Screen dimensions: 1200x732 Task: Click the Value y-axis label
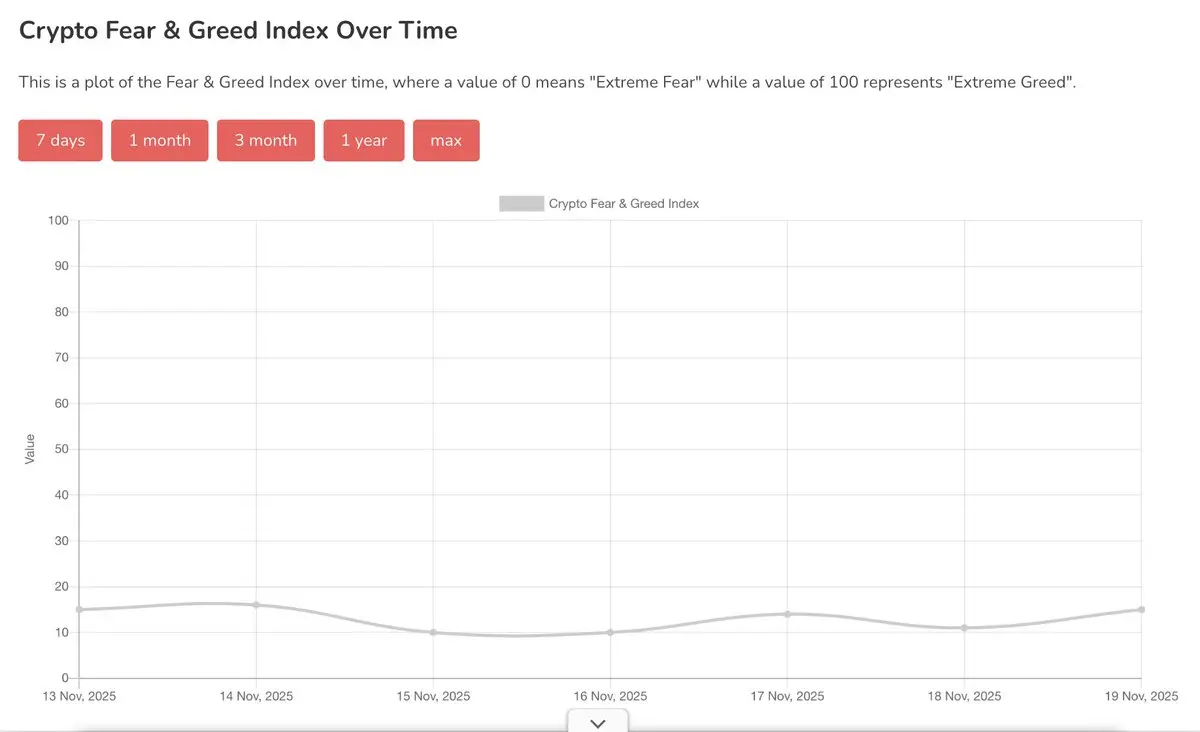[29, 449]
